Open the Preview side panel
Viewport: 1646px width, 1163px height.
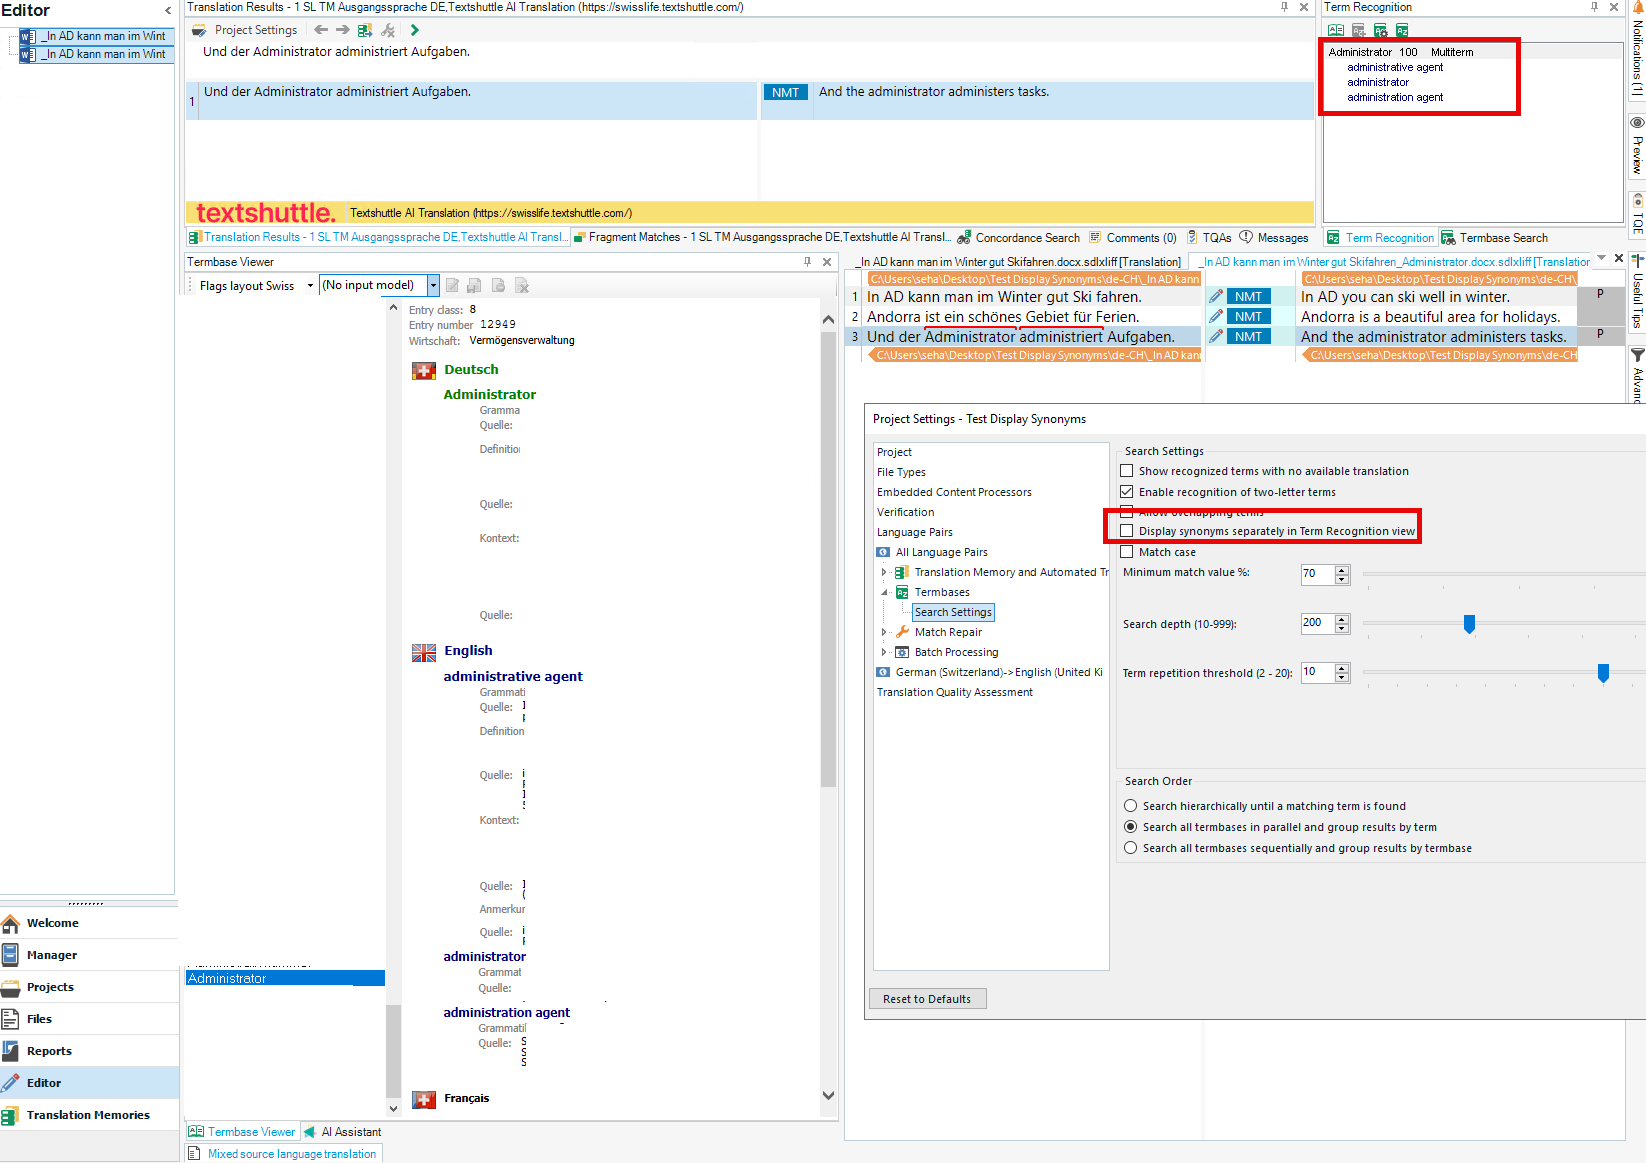[1637, 145]
